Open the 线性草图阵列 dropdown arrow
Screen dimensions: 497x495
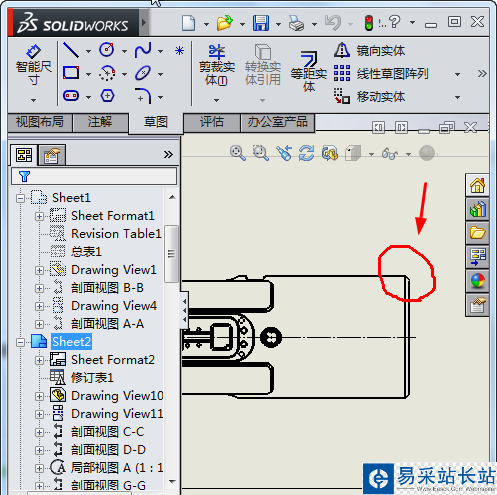click(458, 74)
